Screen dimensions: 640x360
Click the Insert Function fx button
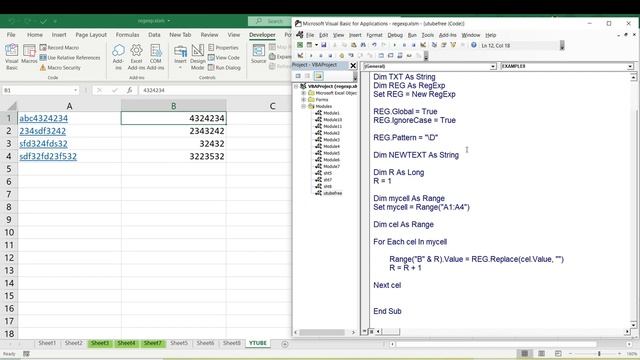point(129,90)
